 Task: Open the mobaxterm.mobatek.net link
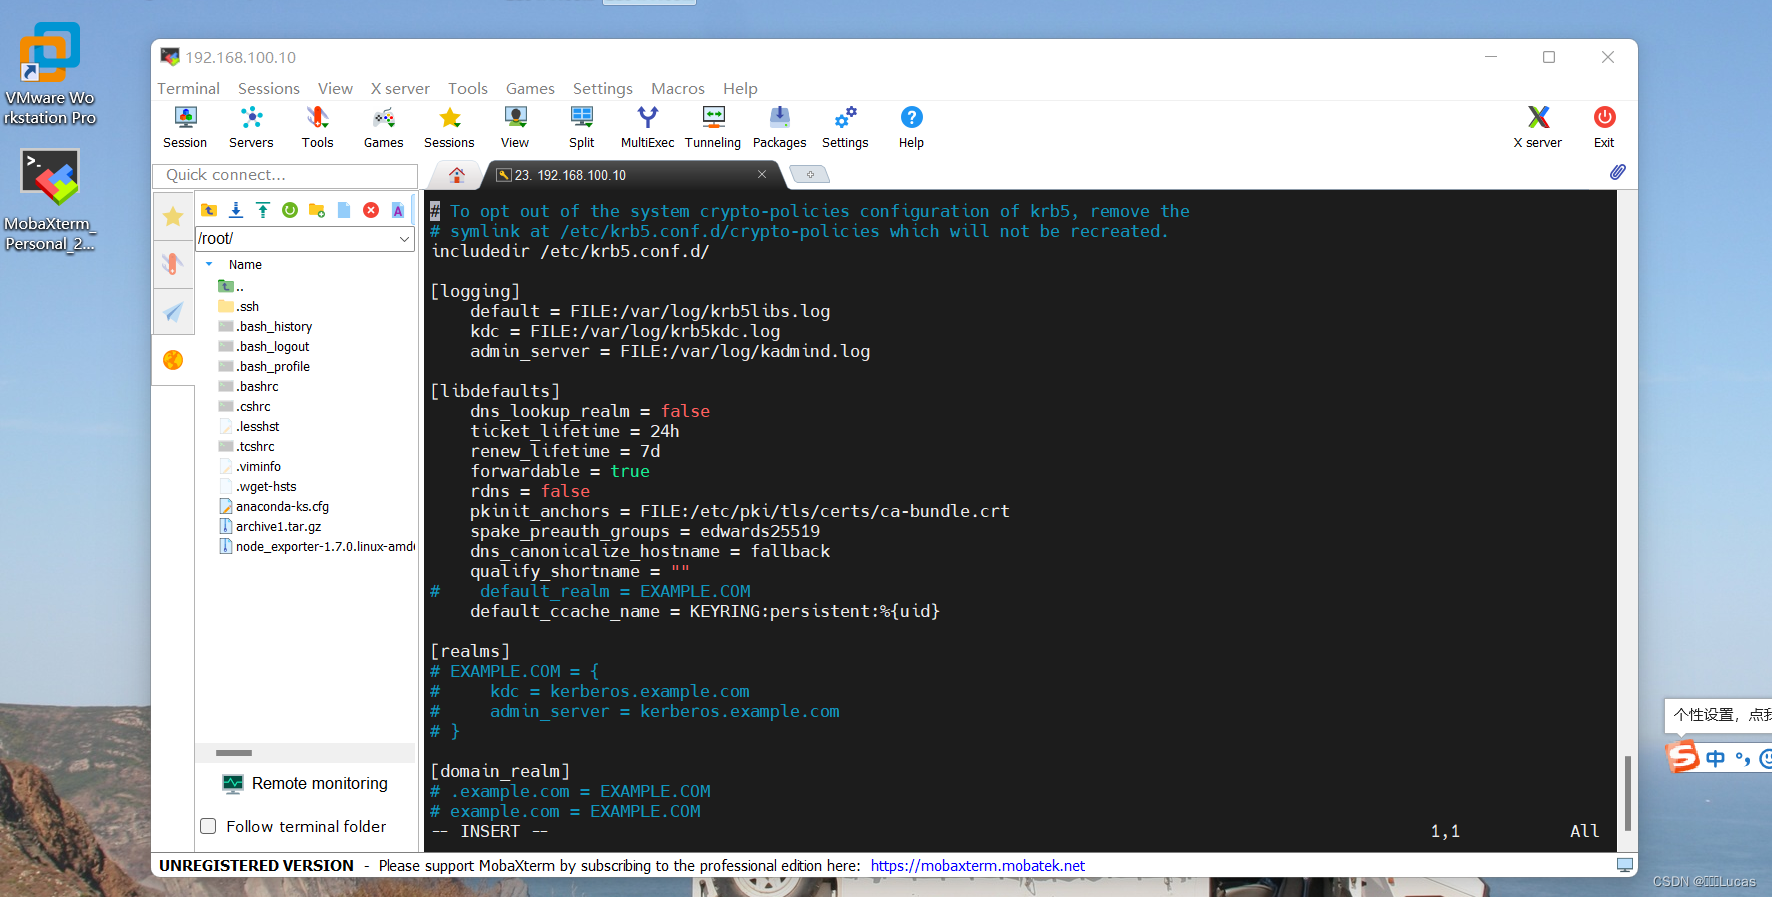point(977,866)
